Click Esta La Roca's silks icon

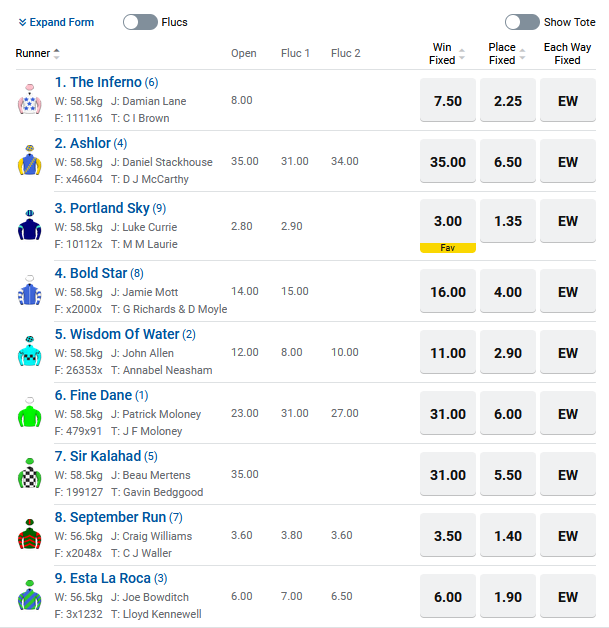tap(28, 596)
